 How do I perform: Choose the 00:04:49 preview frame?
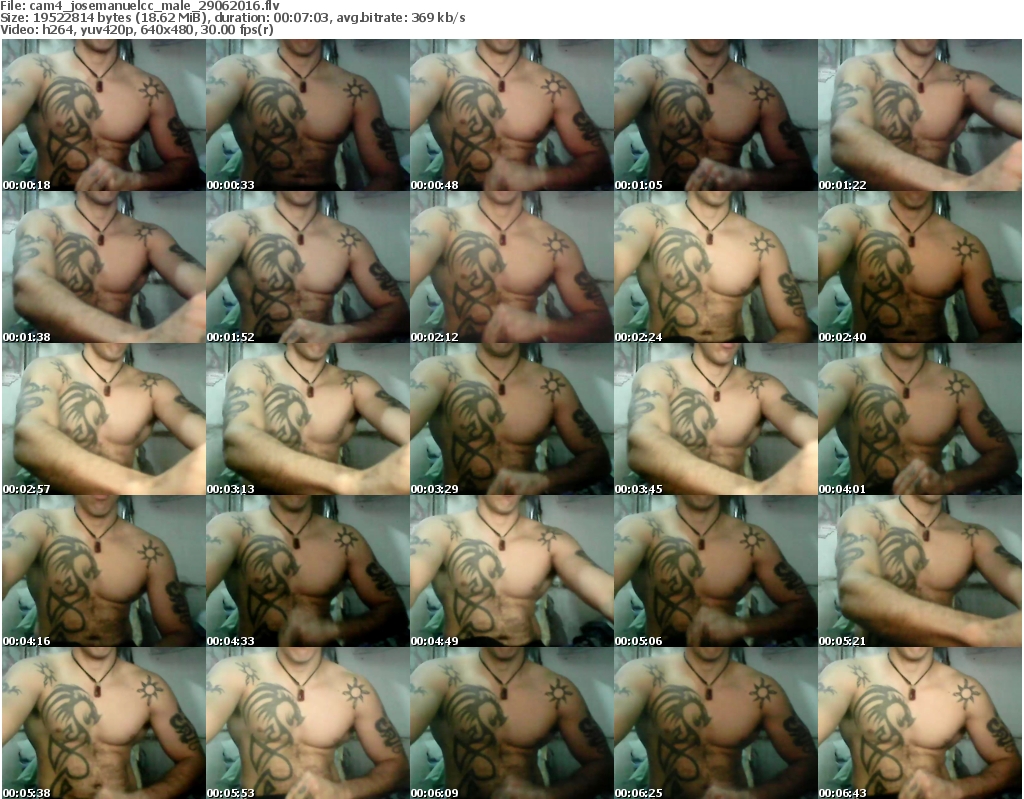511,571
